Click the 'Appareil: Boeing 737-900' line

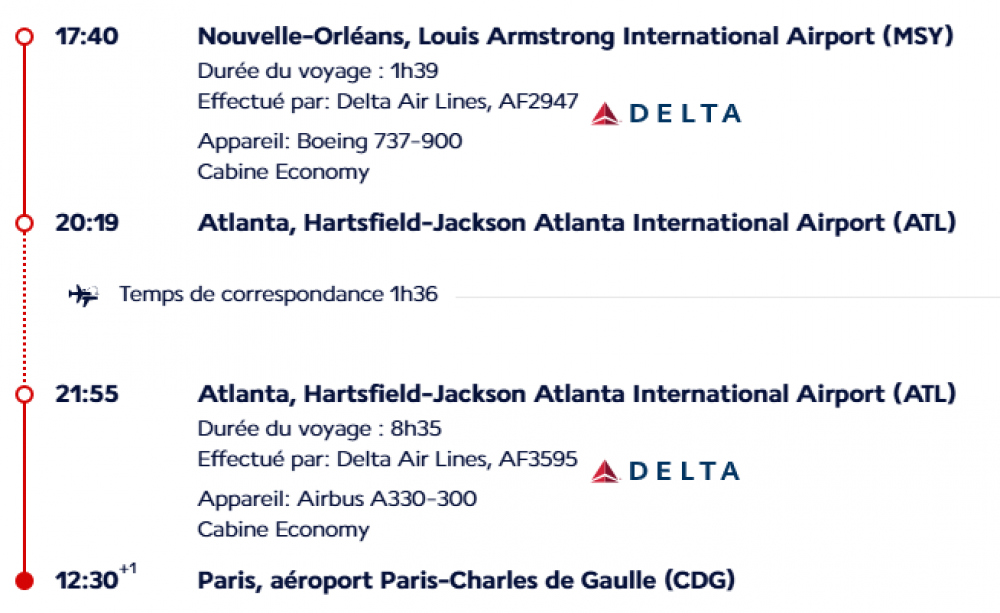[330, 141]
